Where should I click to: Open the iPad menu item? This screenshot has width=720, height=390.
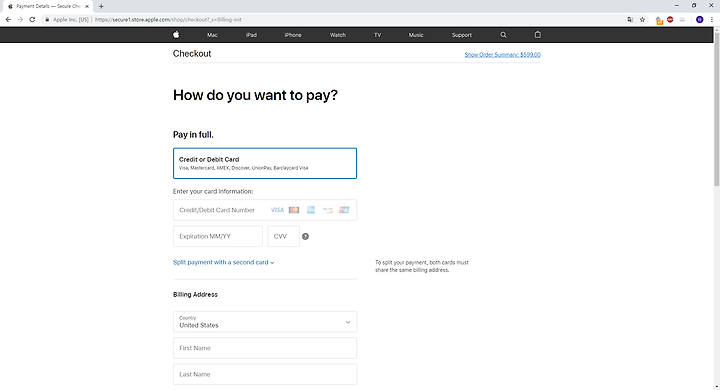251,35
